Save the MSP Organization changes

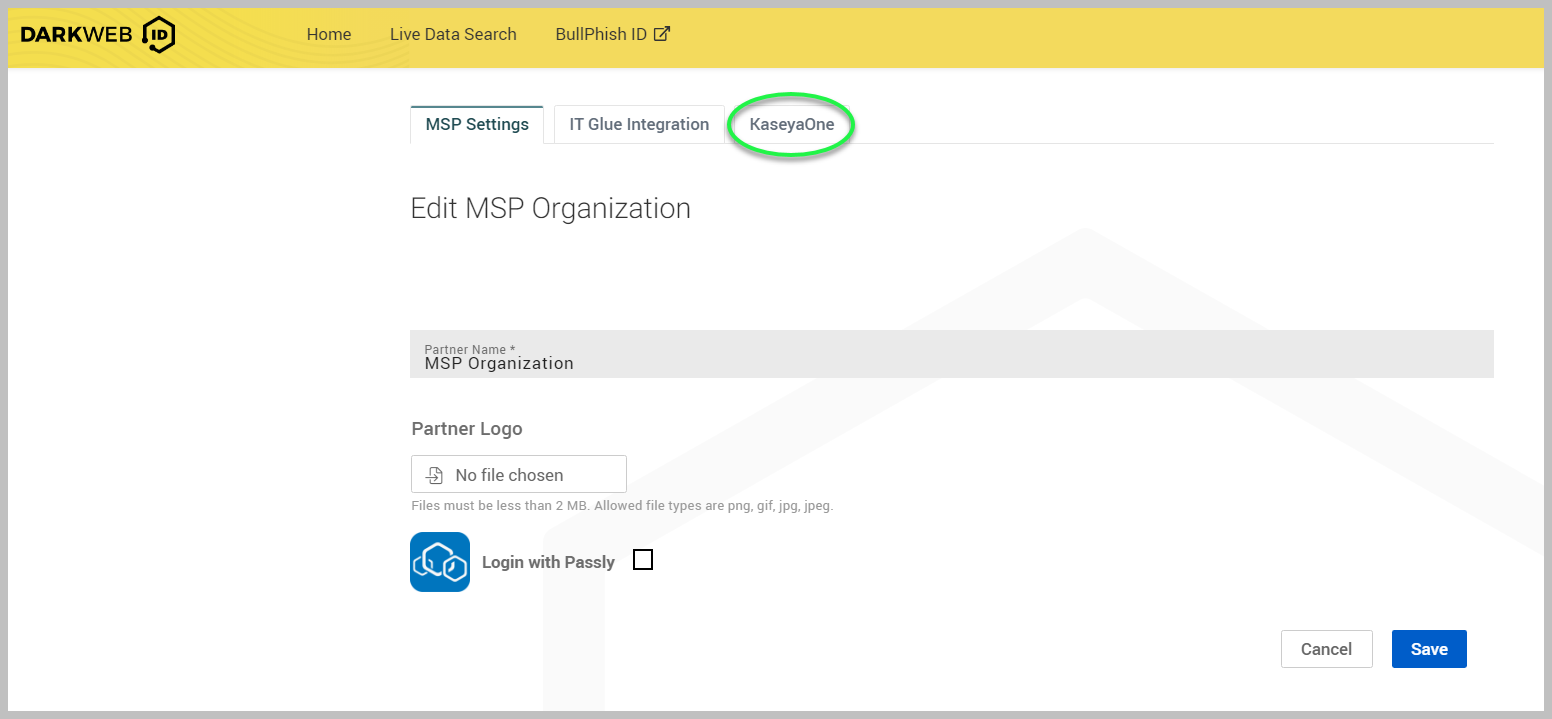point(1429,649)
